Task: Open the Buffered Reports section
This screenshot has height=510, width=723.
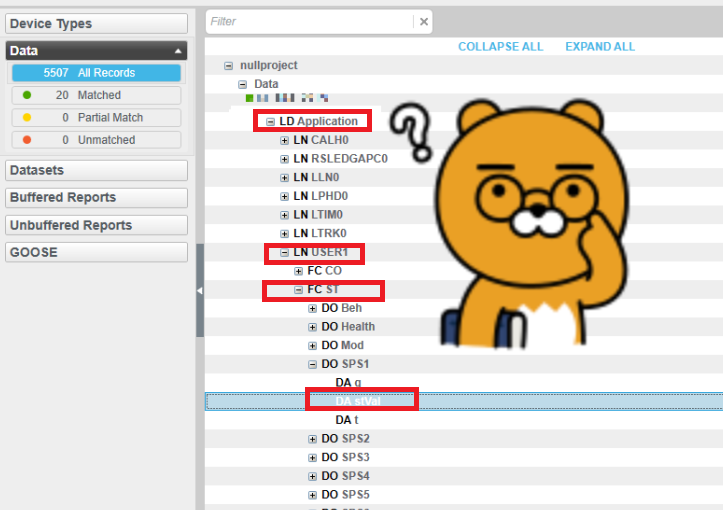Action: pos(96,197)
